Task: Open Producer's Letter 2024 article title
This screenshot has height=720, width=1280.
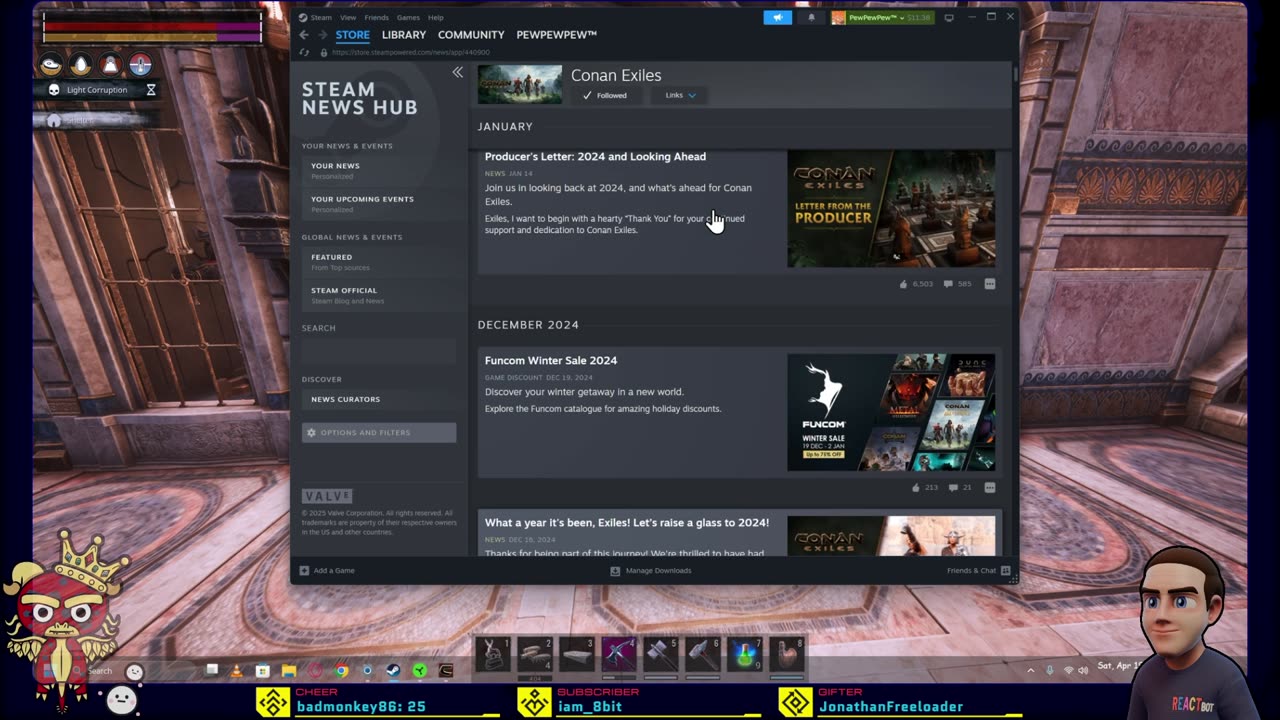Action: pos(595,157)
